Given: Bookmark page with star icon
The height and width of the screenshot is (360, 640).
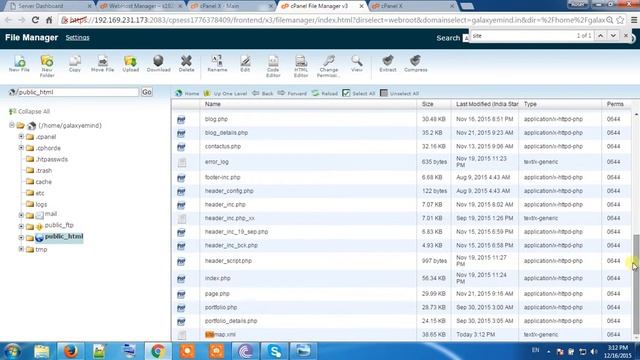Looking at the screenshot, I should (x=620, y=20).
